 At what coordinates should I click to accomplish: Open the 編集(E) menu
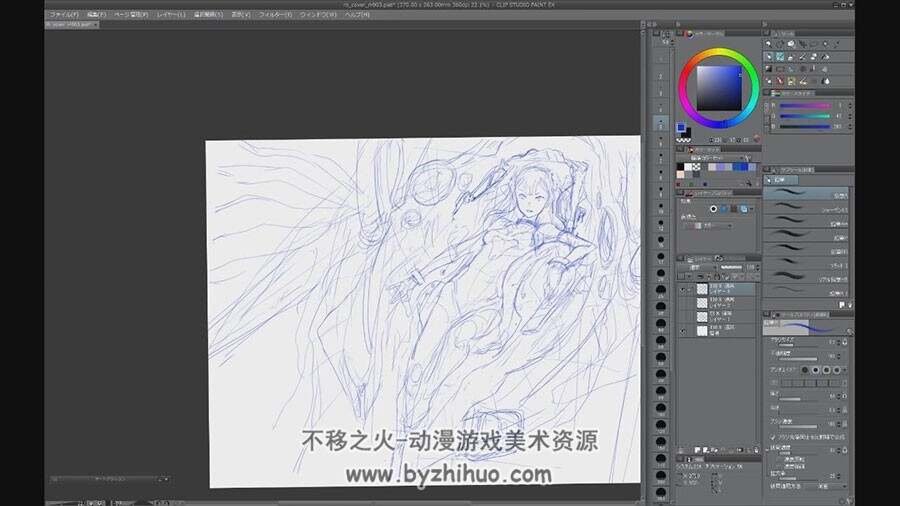[x=96, y=14]
